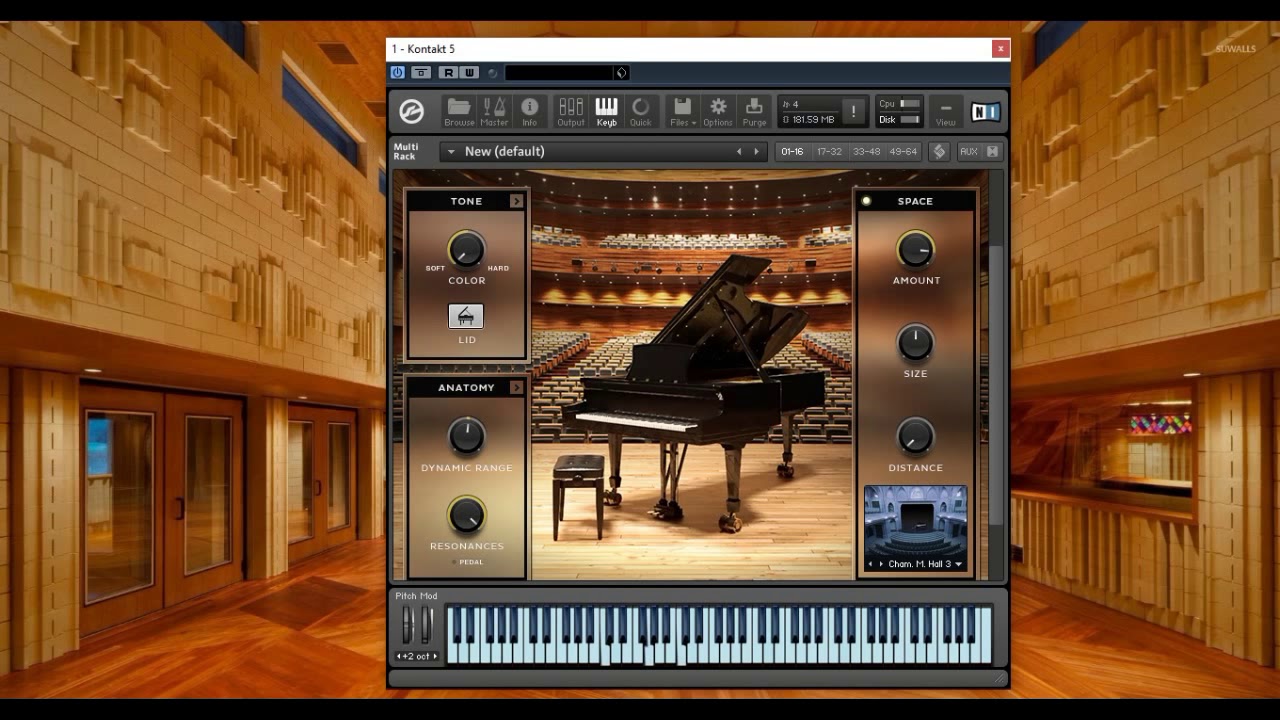Click the reverb DISTANCE knob
The image size is (1280, 720).
915,436
